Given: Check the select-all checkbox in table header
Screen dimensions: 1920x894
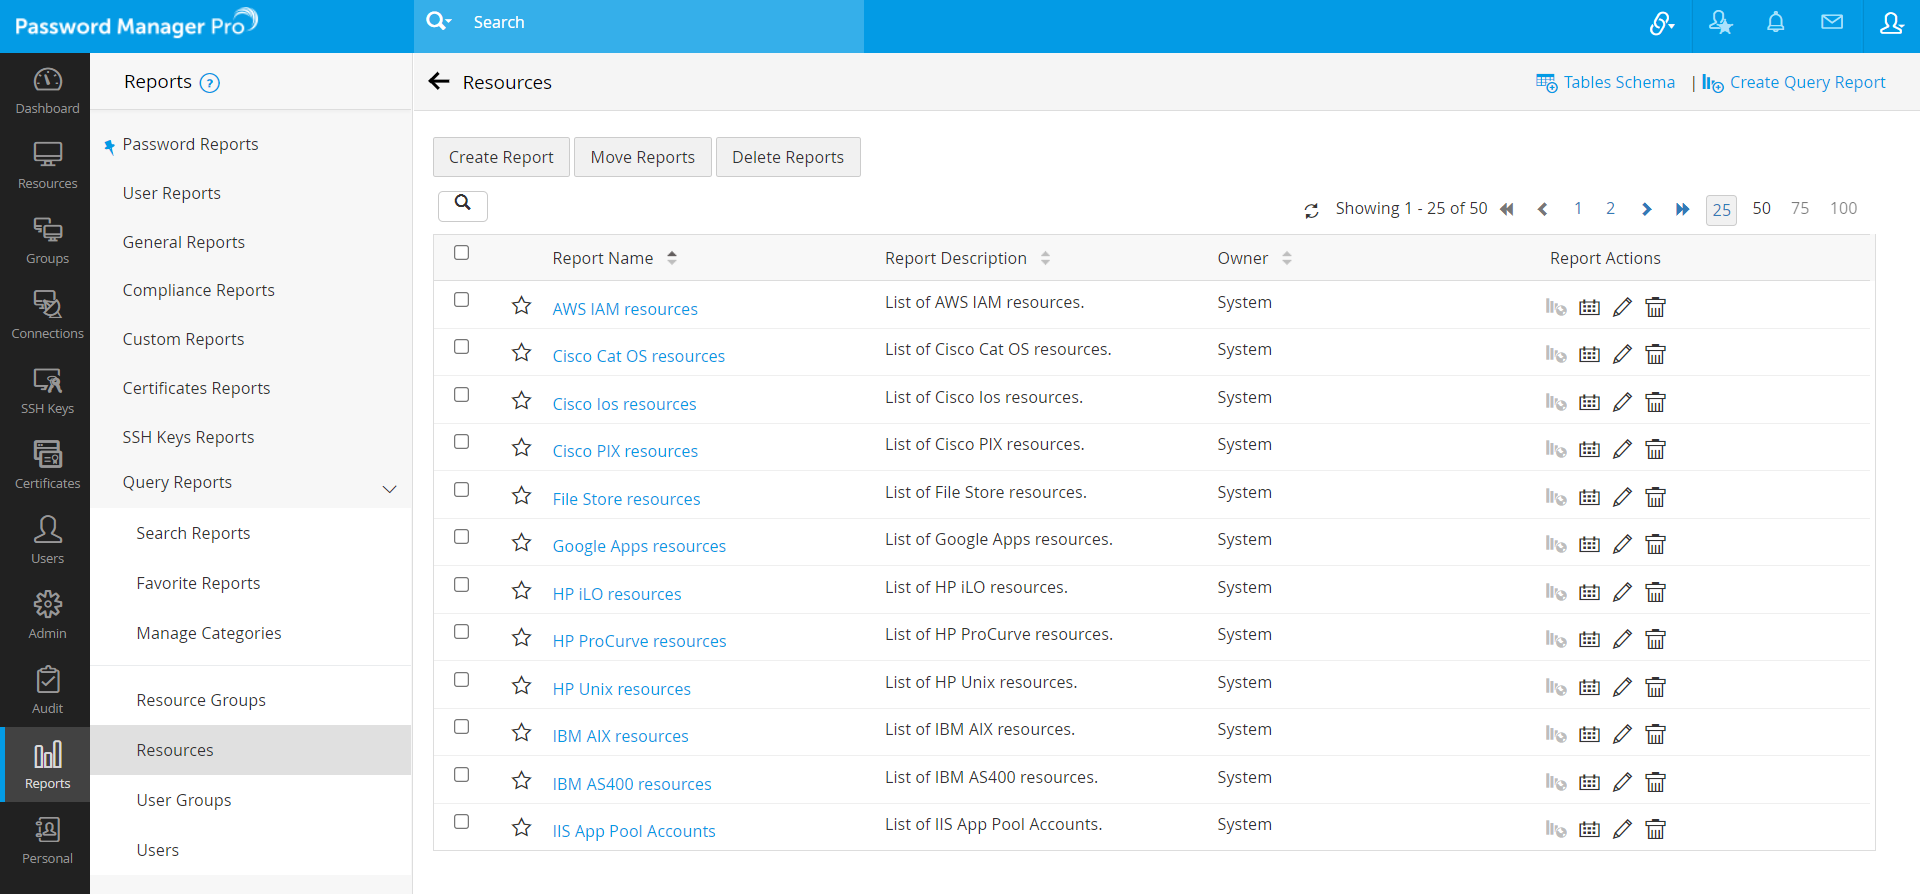Looking at the screenshot, I should (461, 253).
